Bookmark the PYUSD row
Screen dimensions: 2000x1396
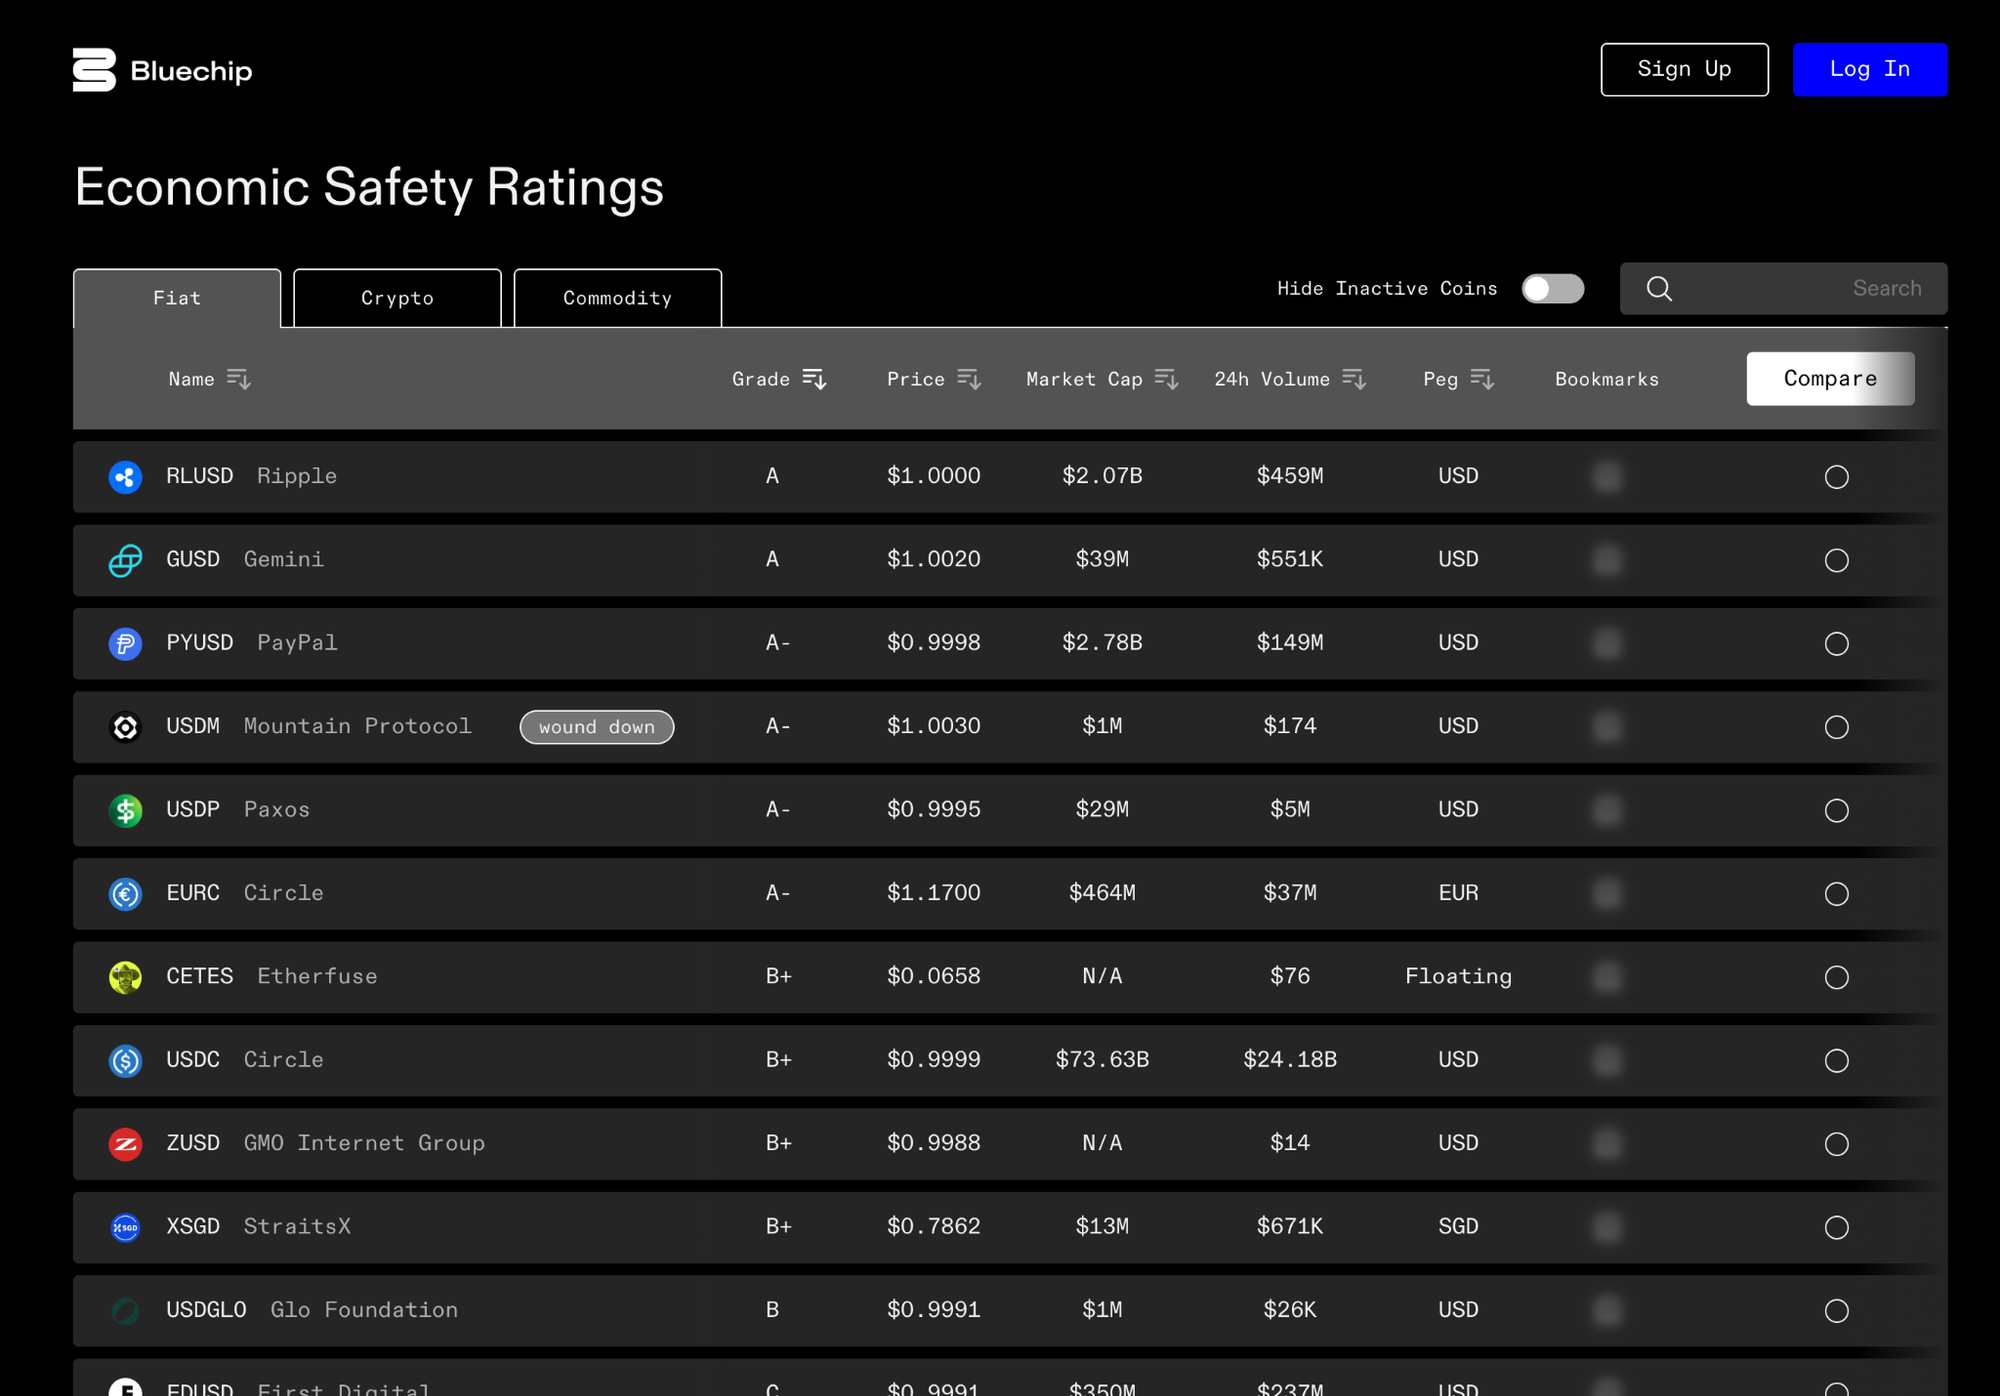tap(1607, 643)
